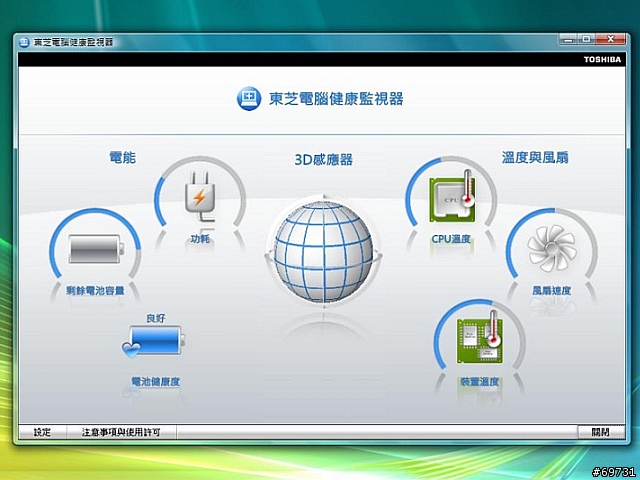Click the 溫度與風扇 section heading

[535, 158]
